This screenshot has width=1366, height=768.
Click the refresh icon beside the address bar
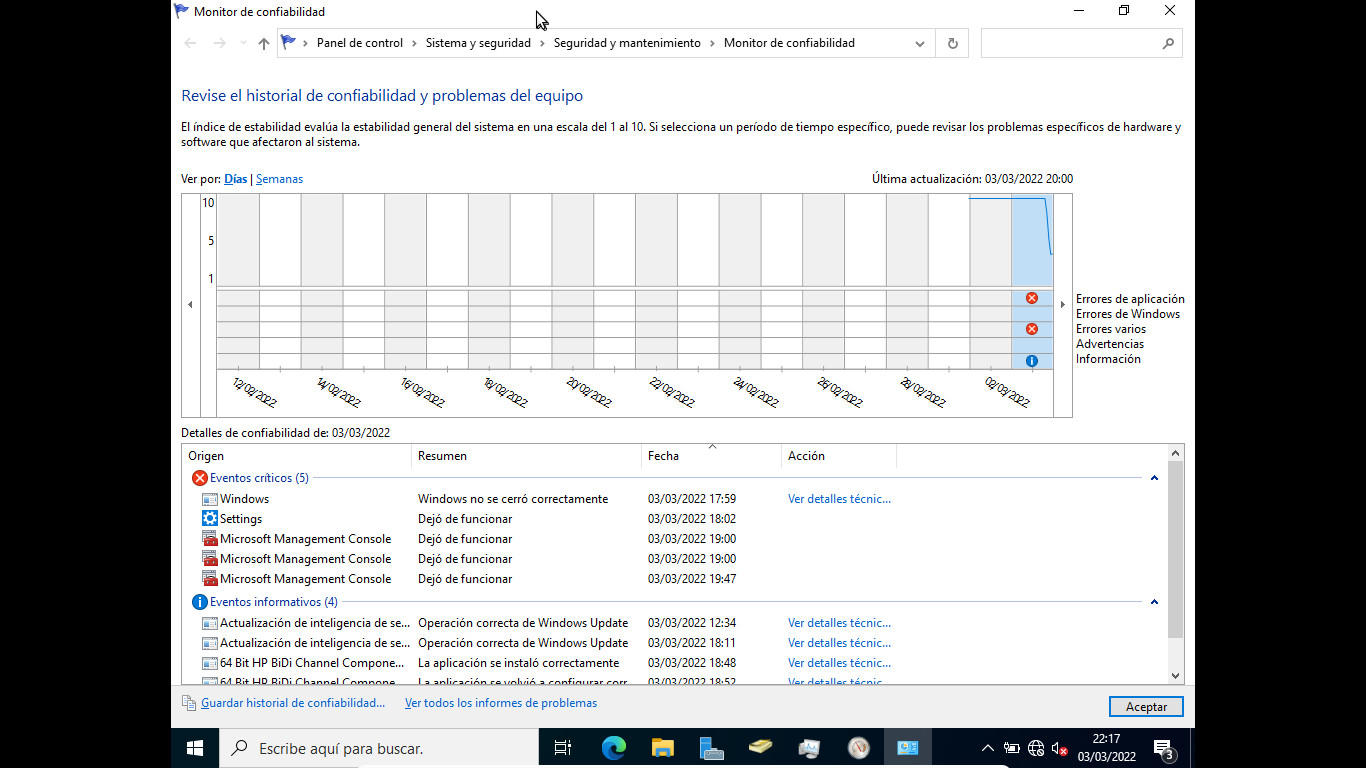coord(951,43)
